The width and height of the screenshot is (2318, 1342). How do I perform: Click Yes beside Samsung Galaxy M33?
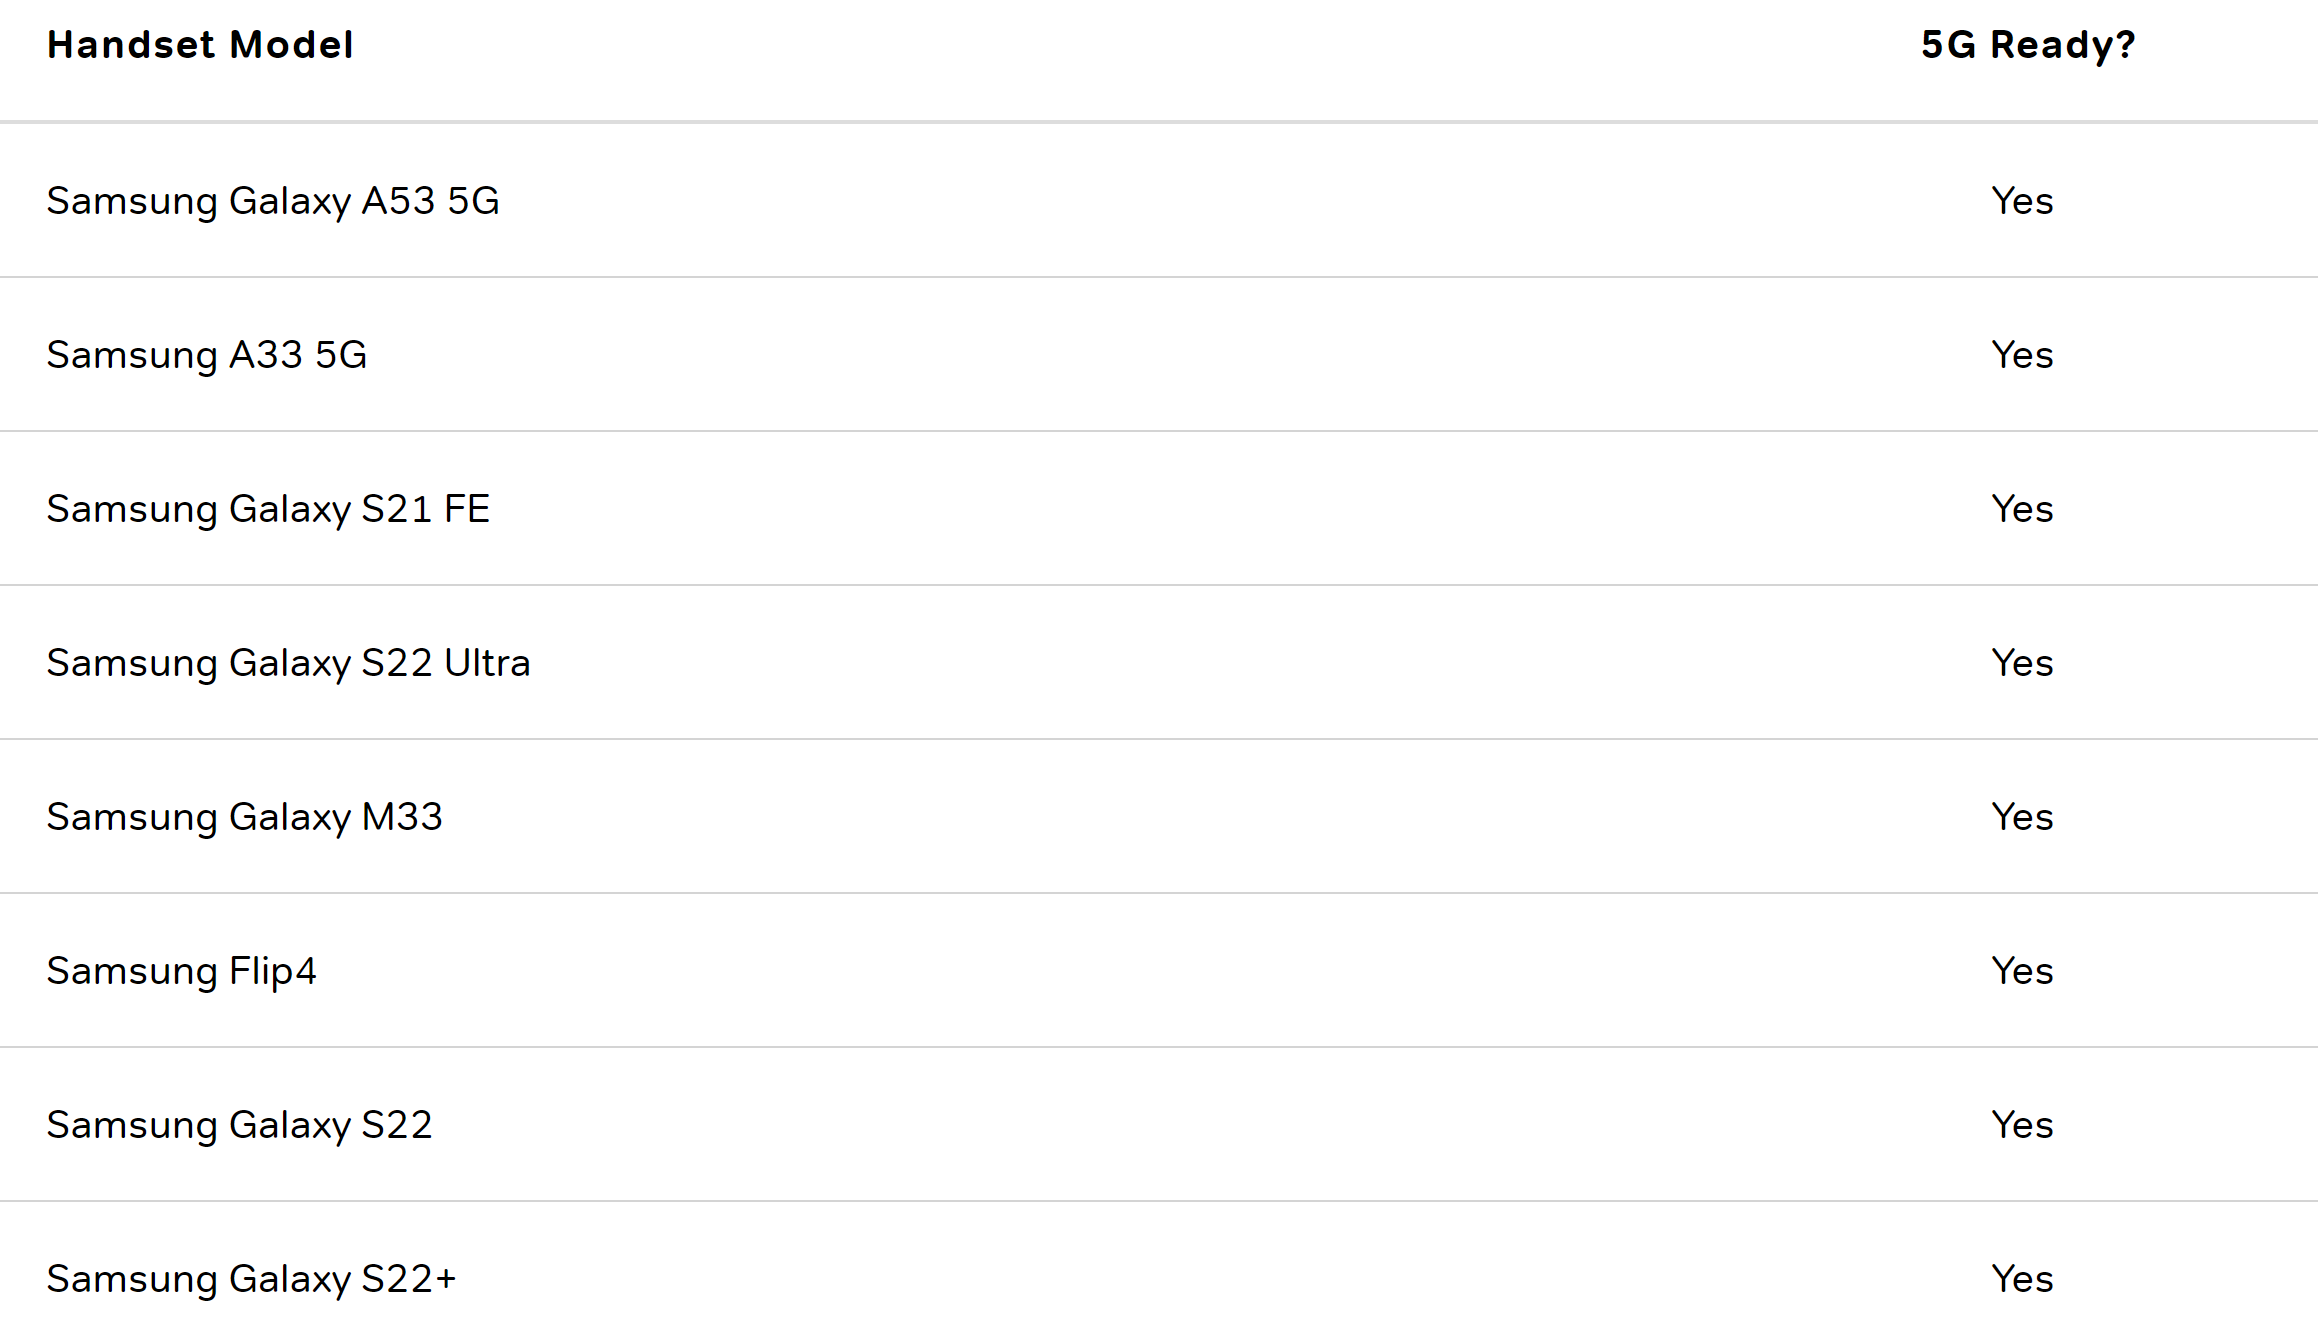tap(2022, 817)
